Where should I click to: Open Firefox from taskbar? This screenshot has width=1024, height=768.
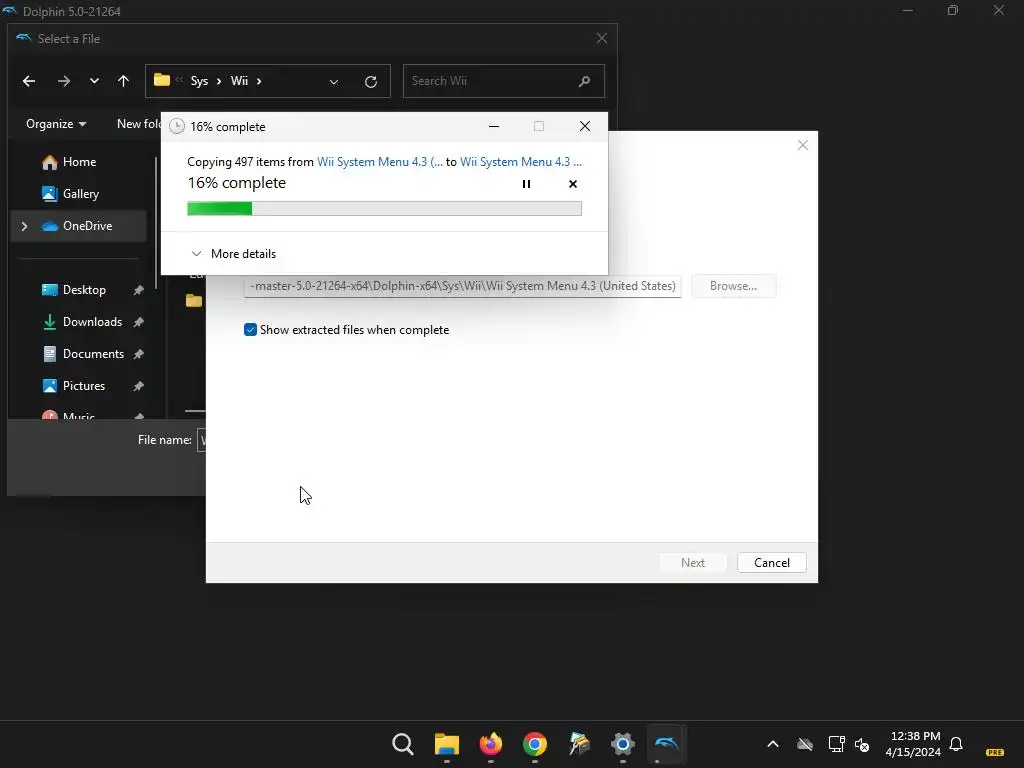pyautogui.click(x=490, y=744)
